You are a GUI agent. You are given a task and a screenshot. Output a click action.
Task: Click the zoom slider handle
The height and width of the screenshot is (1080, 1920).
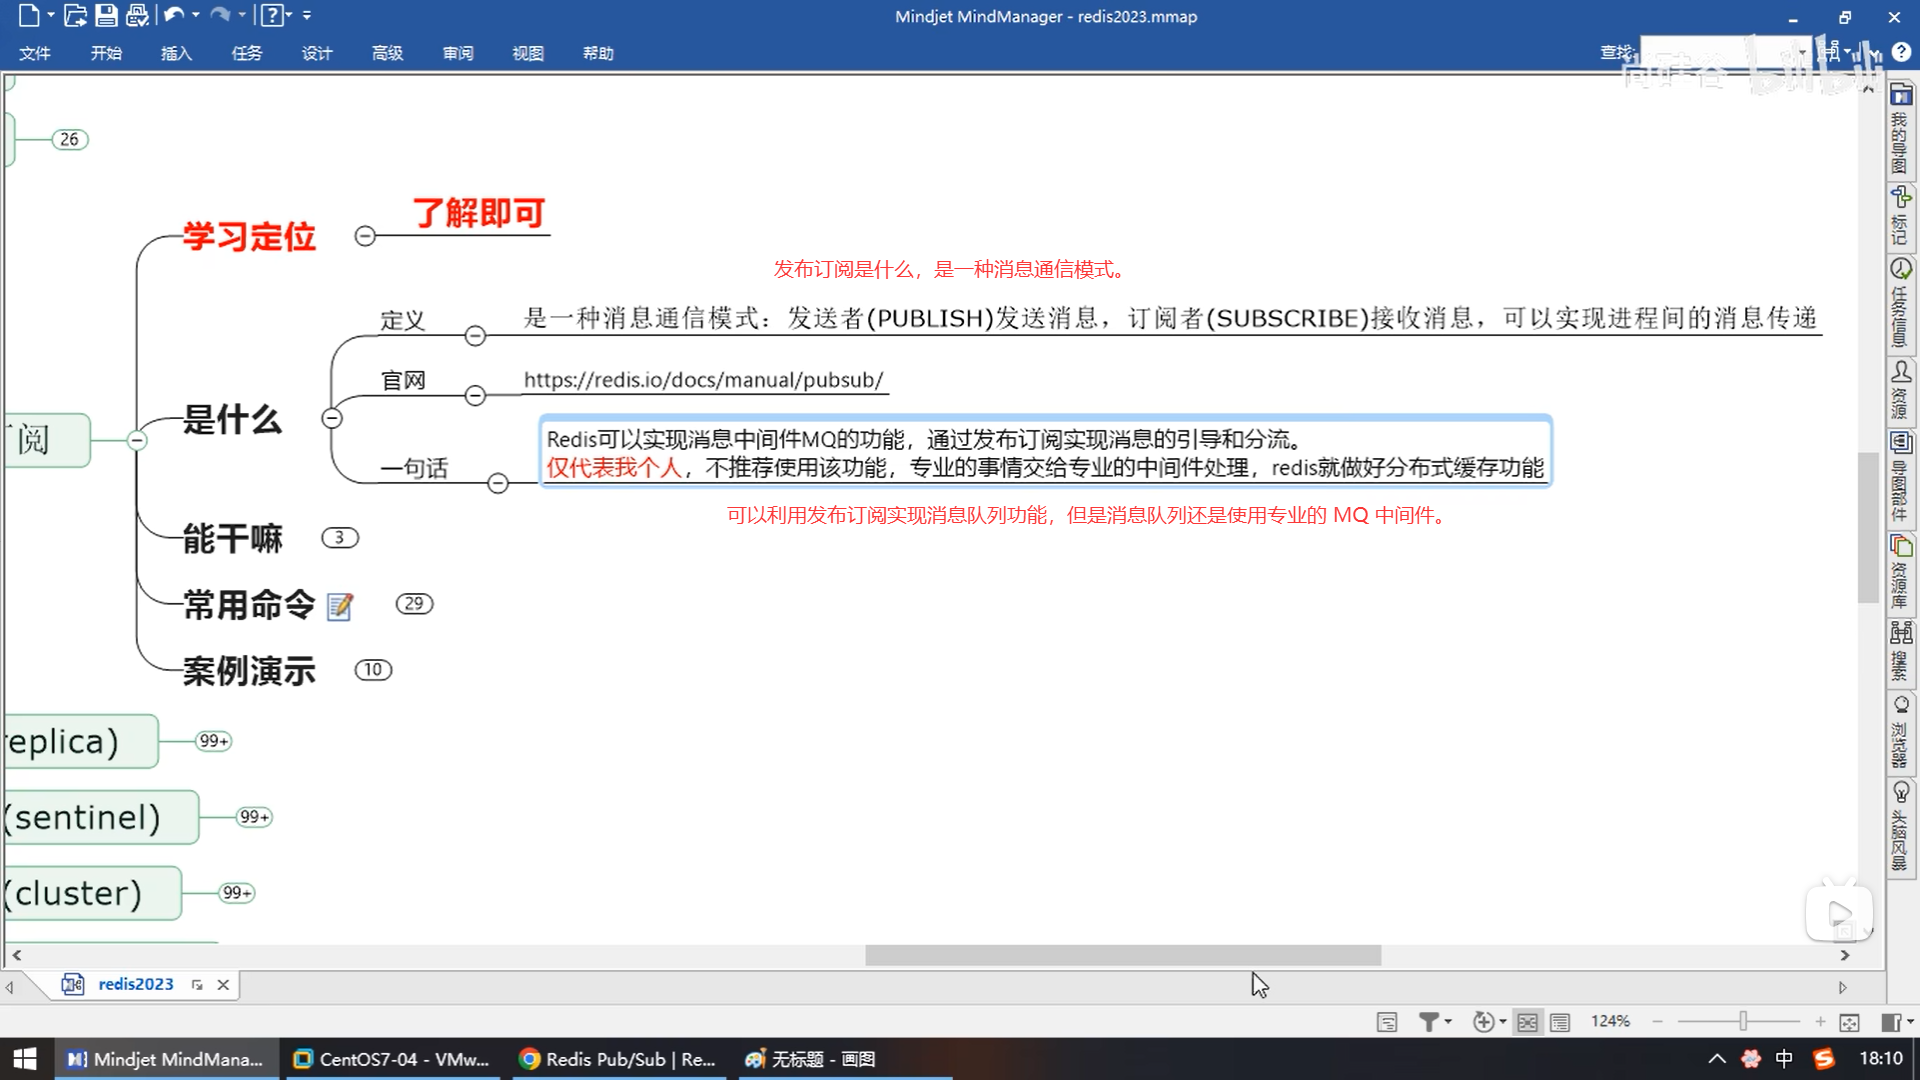pos(1743,1021)
